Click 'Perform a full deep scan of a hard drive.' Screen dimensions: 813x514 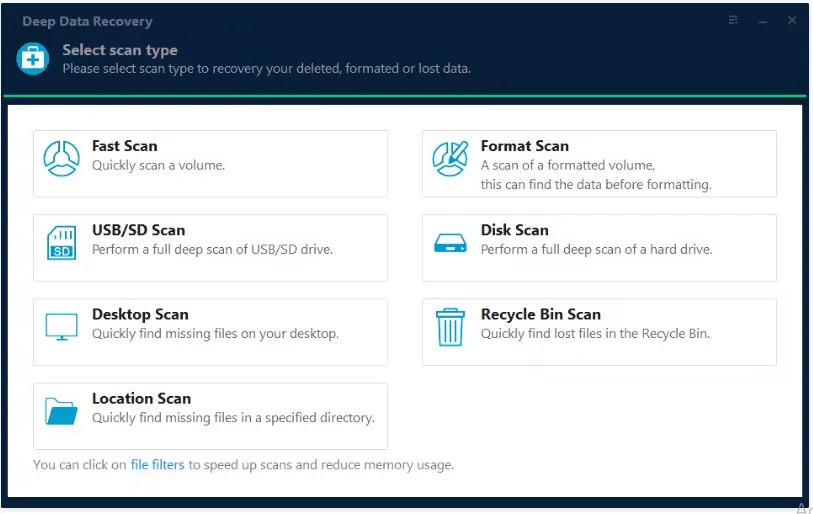click(596, 249)
